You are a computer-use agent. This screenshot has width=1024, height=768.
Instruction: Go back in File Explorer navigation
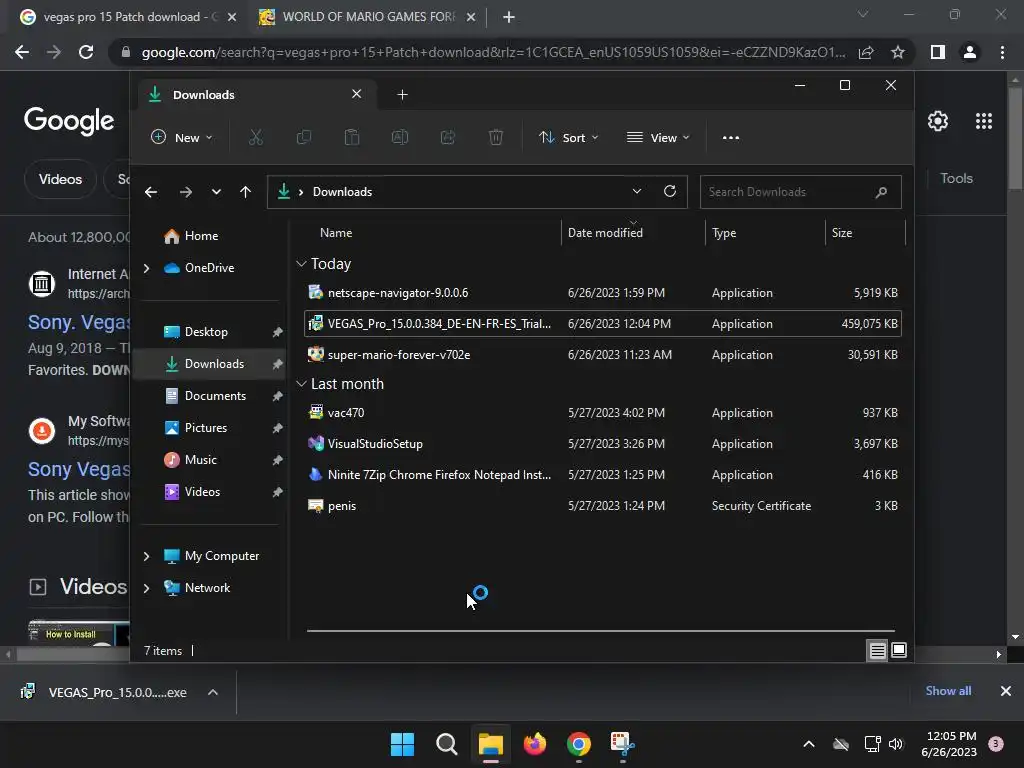coord(151,192)
